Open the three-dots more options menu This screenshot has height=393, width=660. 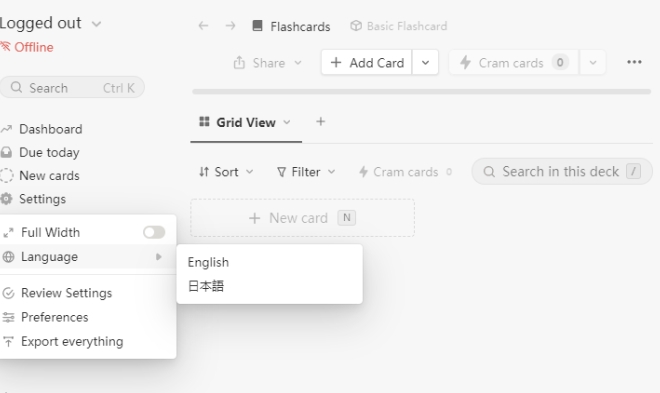634,62
